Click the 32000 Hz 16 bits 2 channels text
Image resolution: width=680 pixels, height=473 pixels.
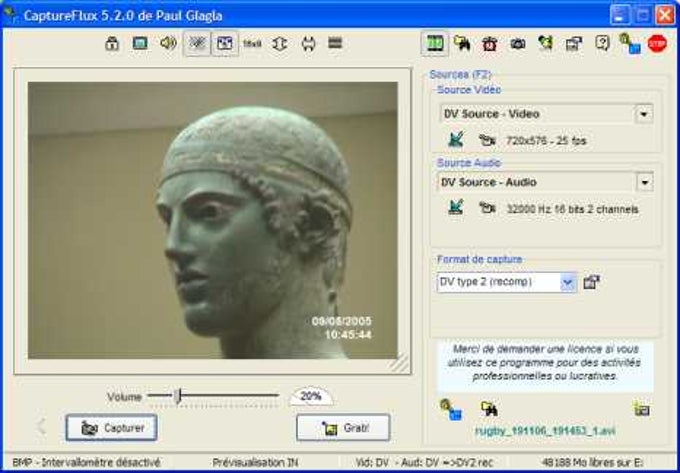tap(573, 209)
